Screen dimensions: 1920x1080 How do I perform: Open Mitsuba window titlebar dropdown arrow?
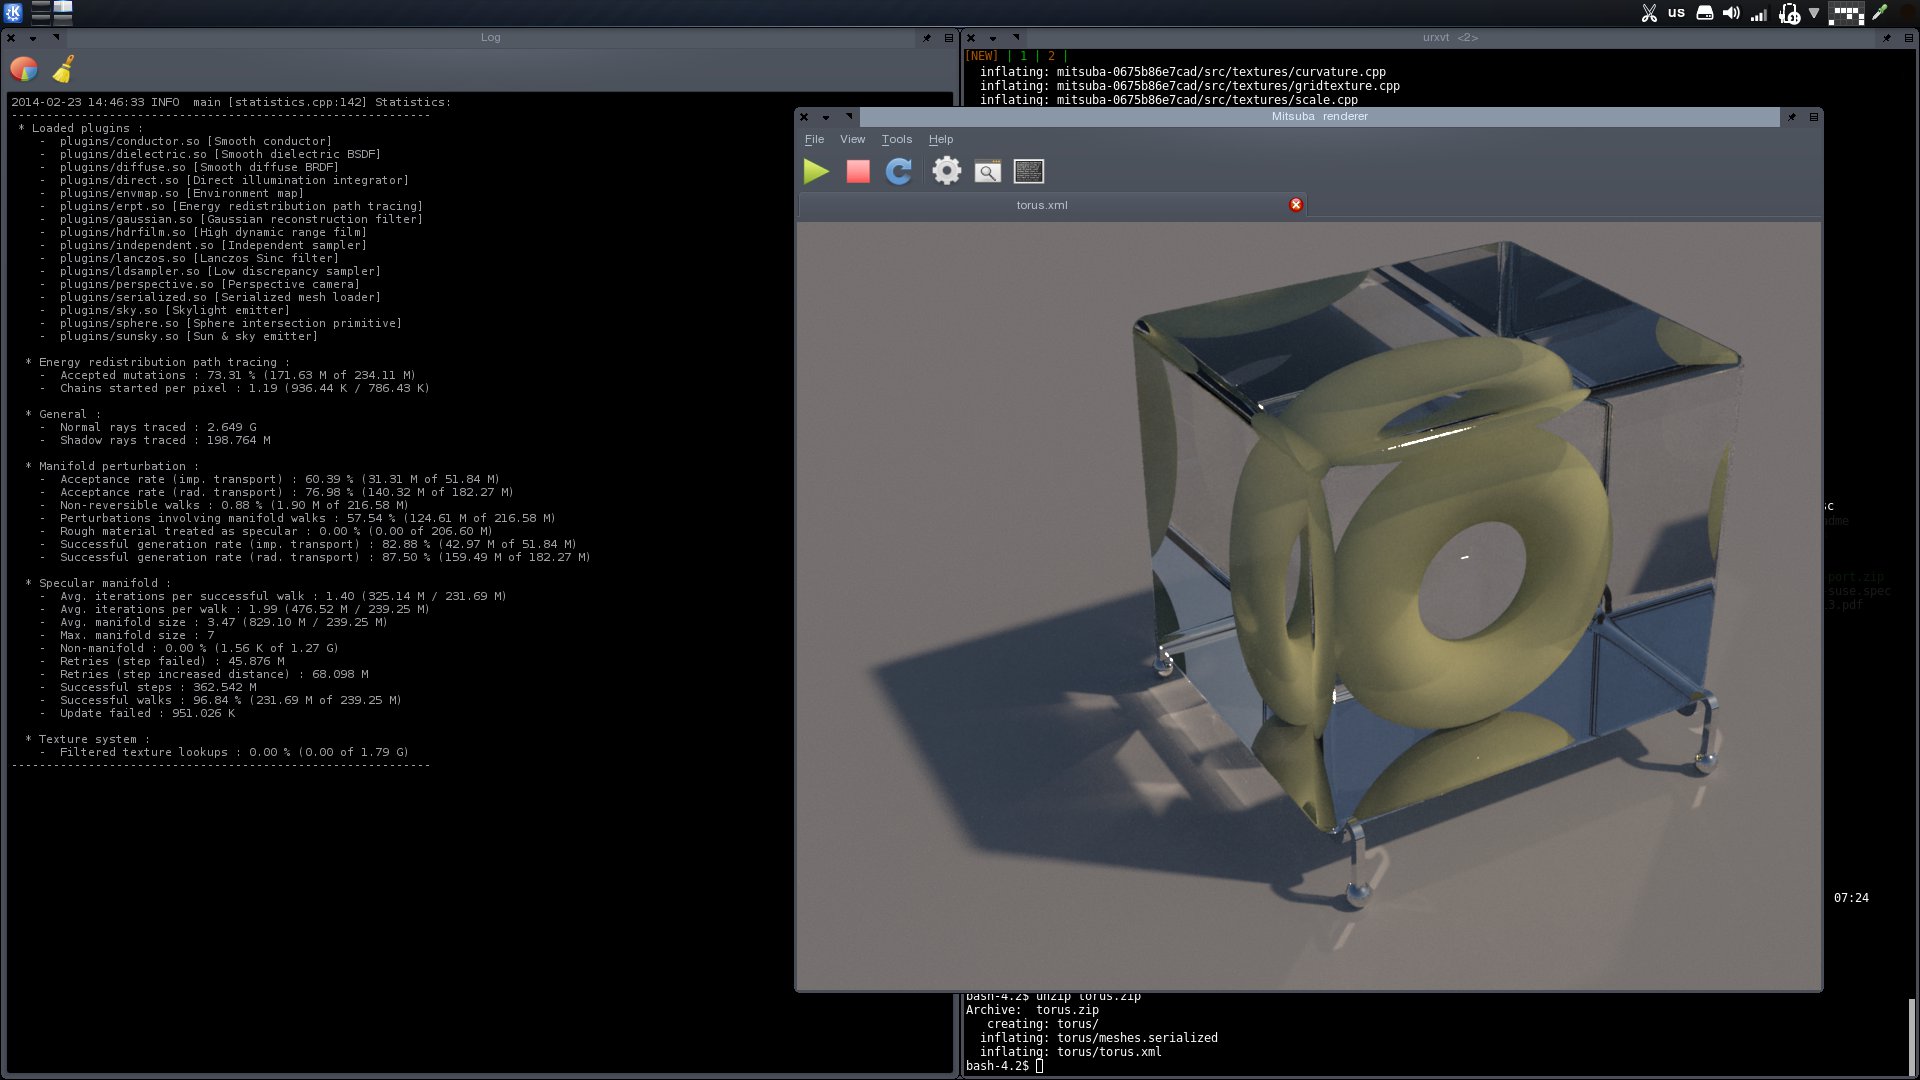click(x=826, y=117)
